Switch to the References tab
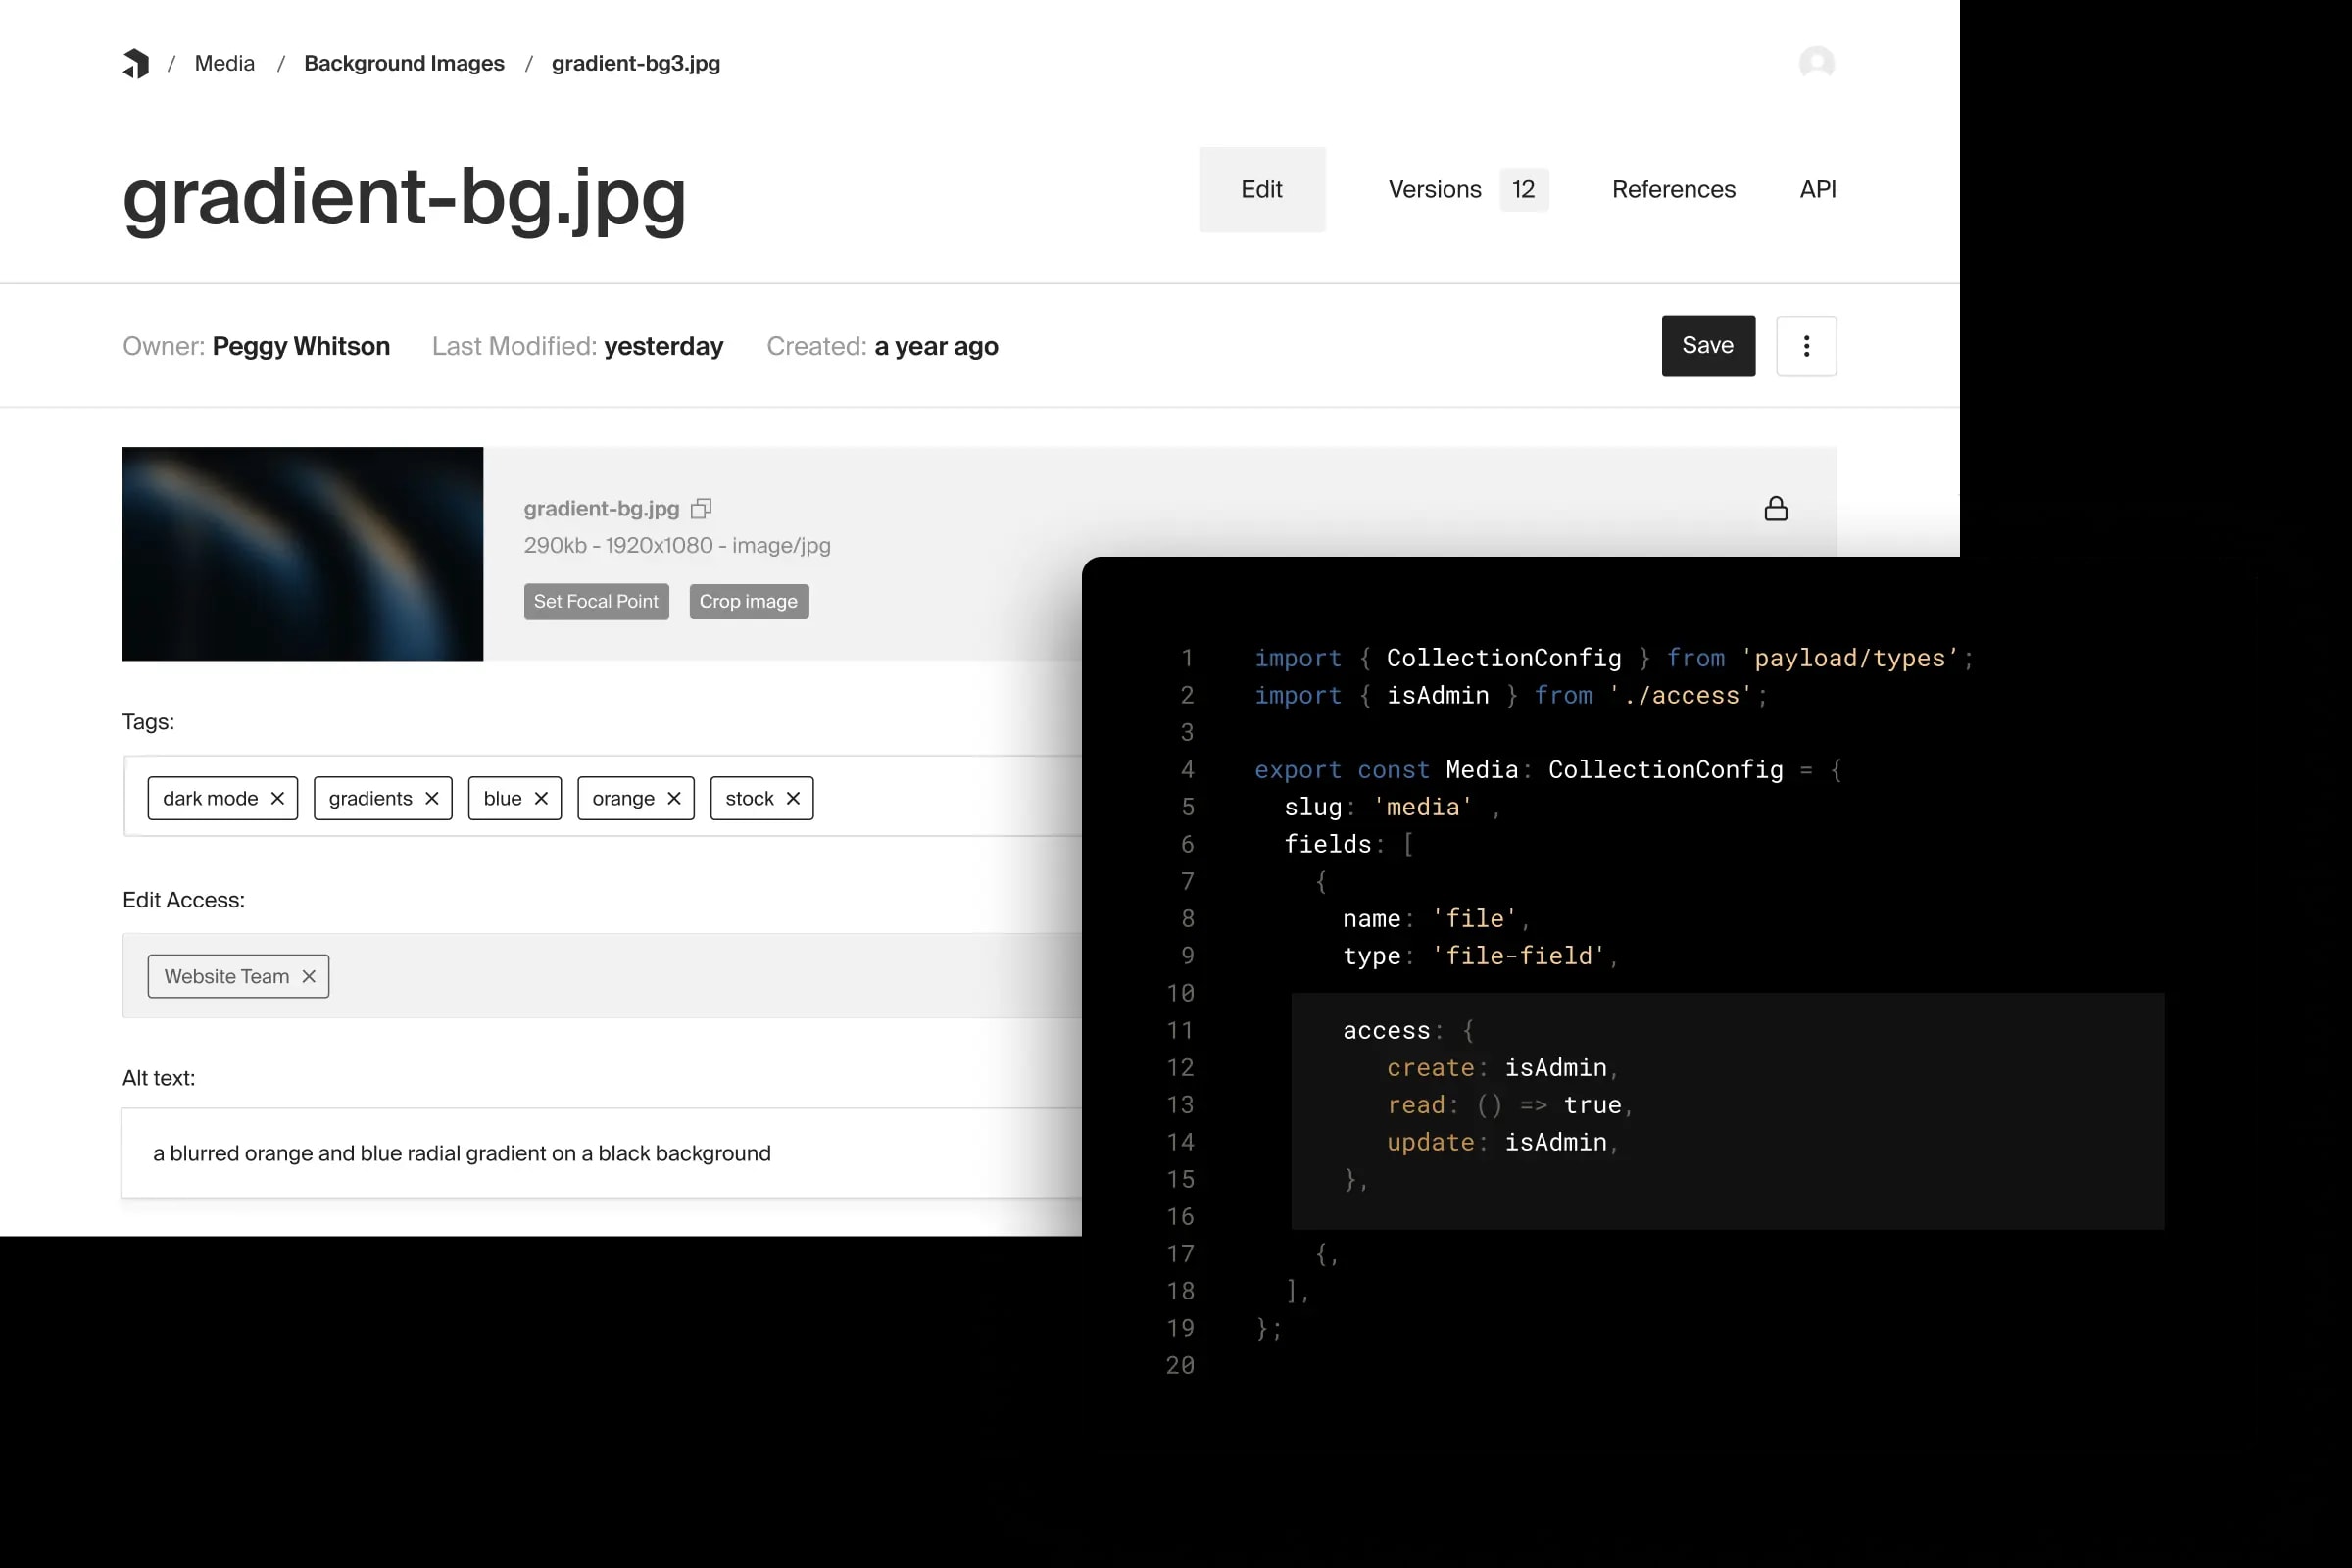Viewport: 2352px width, 1568px height. [1673, 189]
